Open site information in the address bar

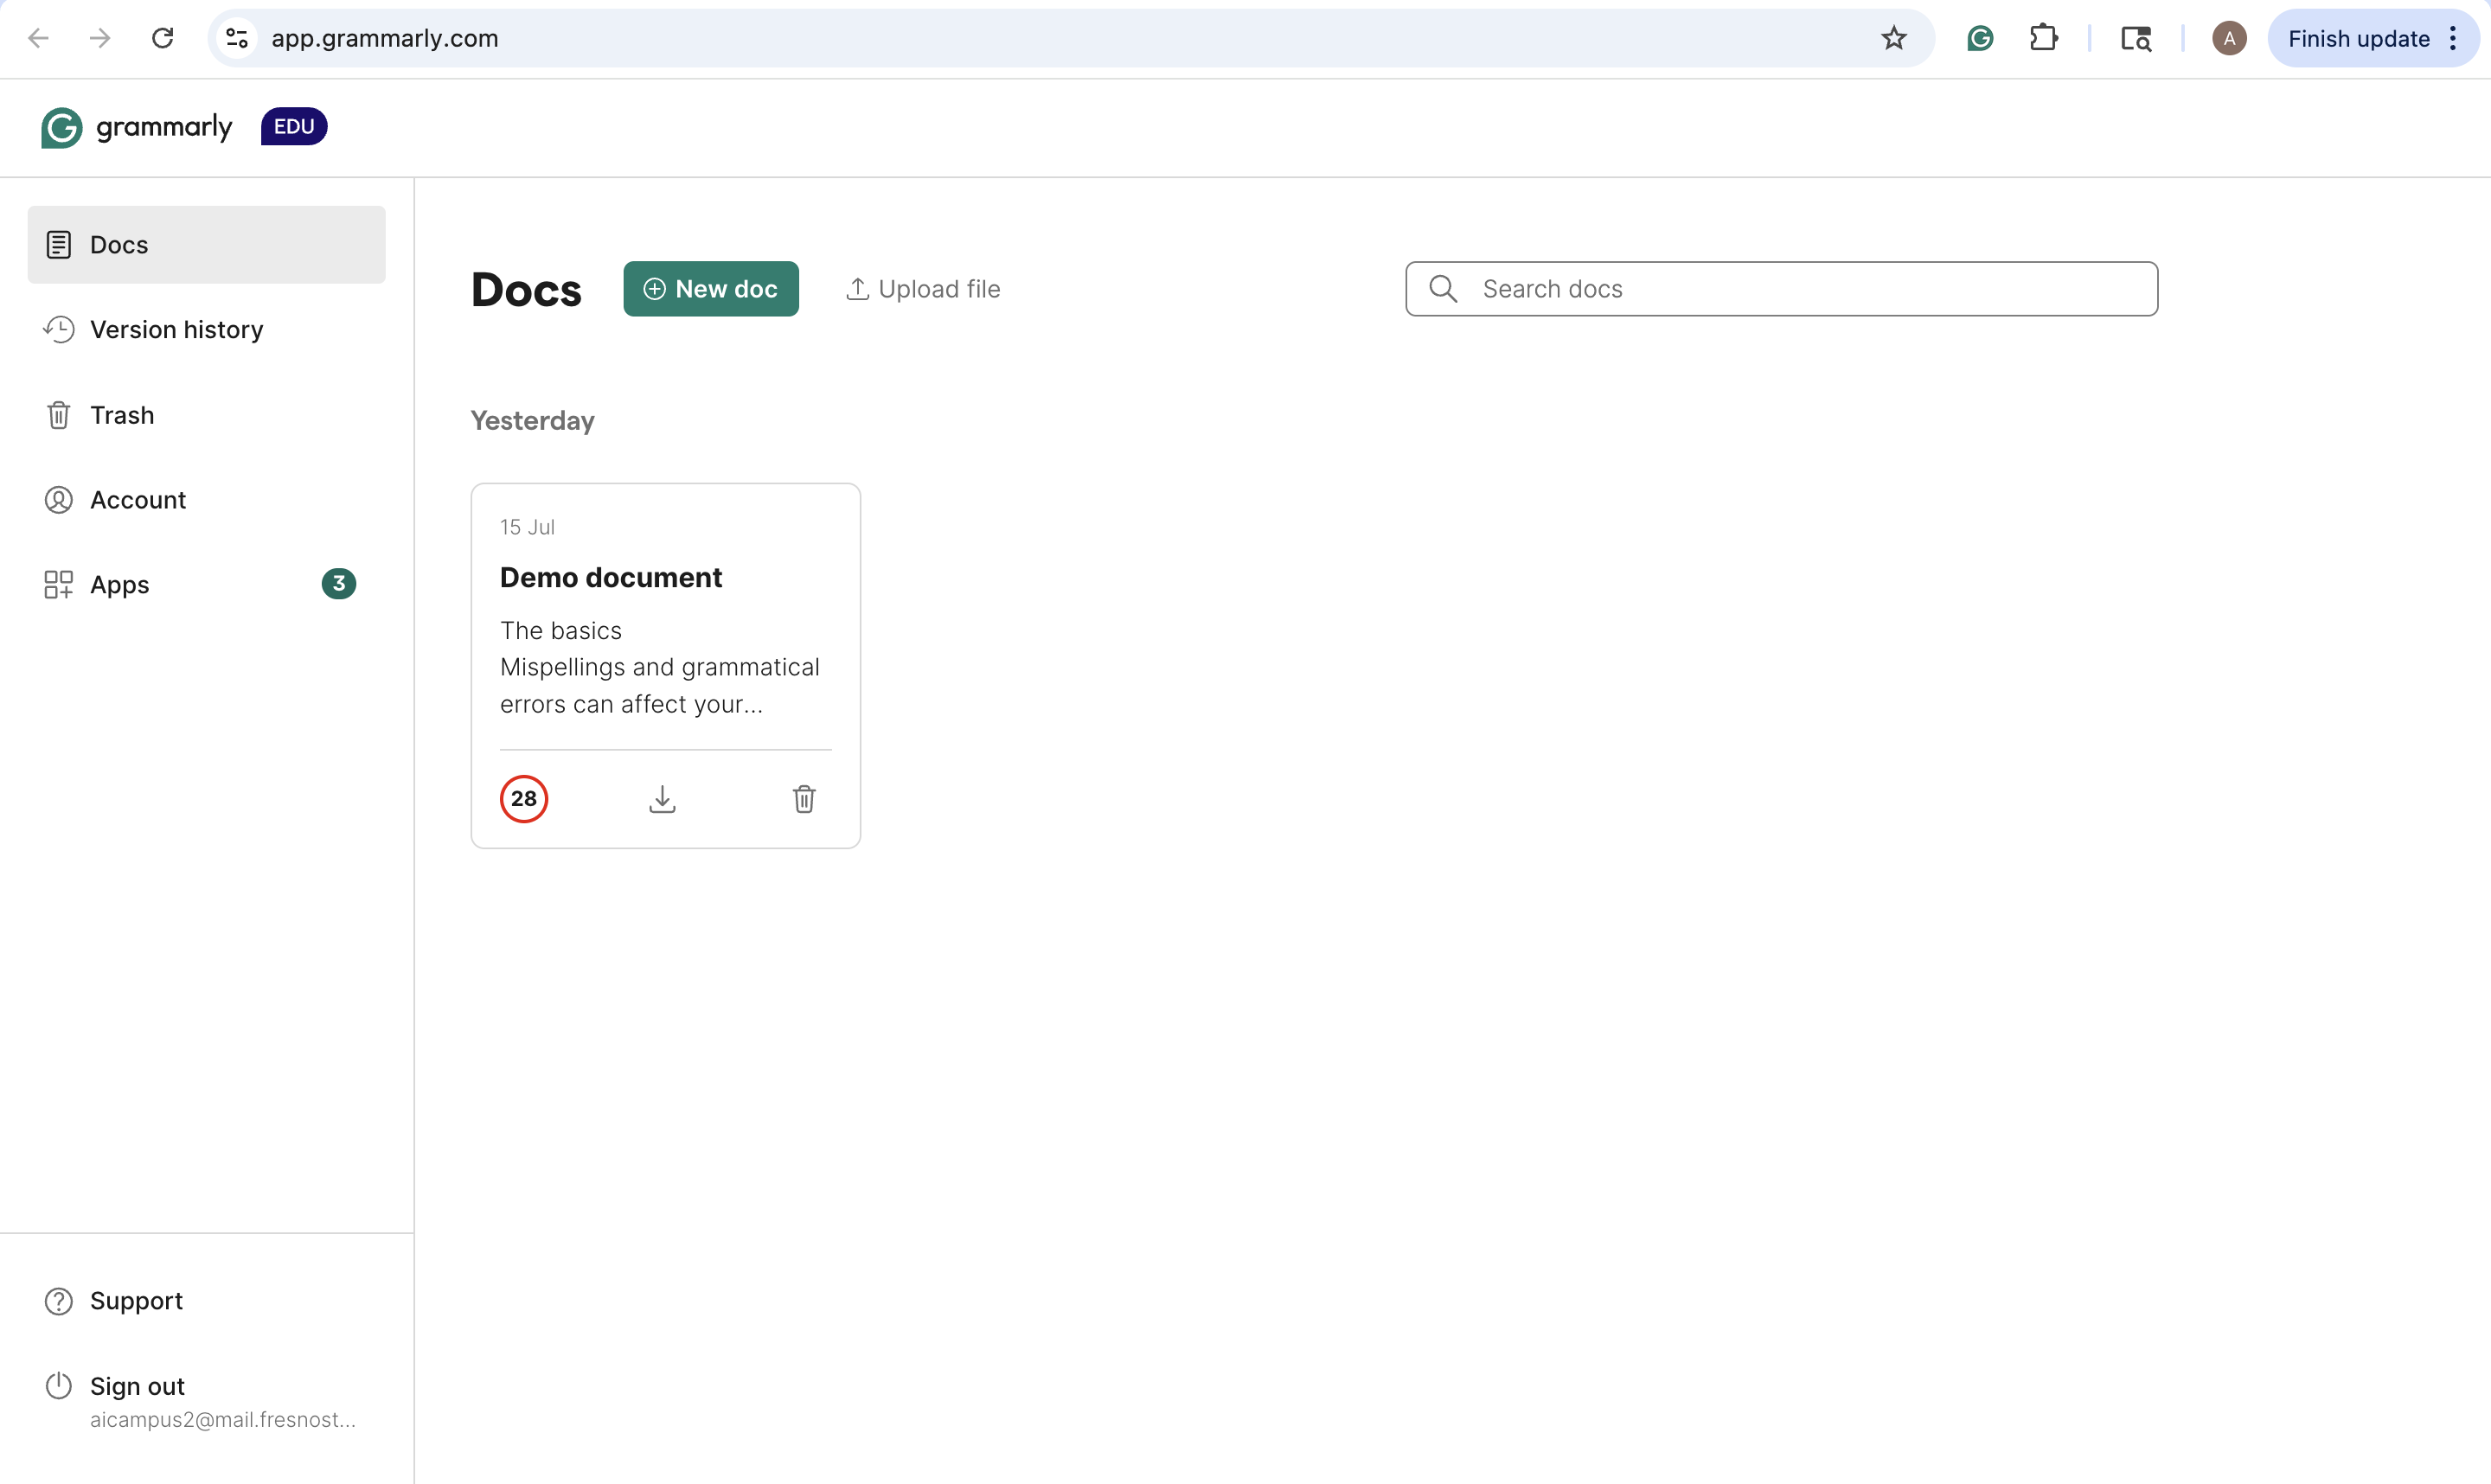(236, 38)
